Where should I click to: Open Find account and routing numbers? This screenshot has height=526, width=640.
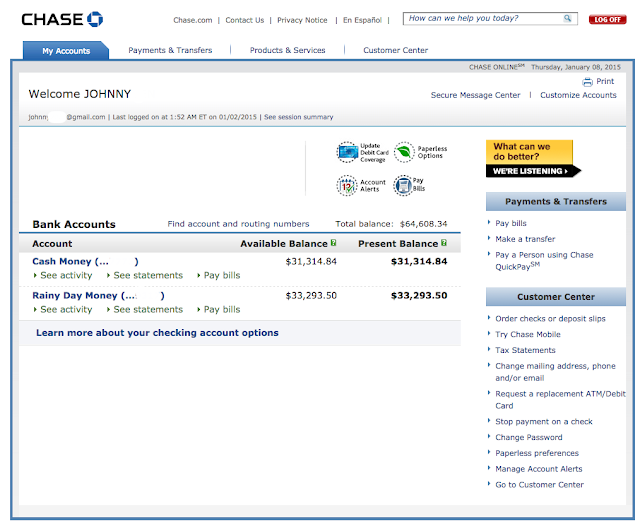point(238,224)
